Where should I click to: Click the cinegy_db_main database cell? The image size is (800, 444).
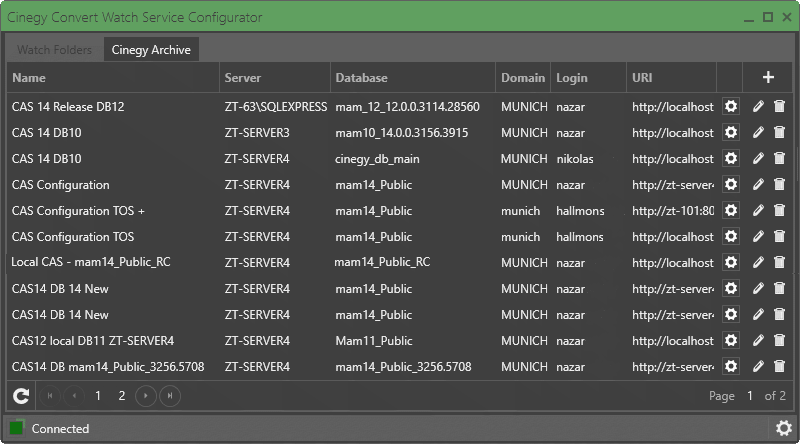coord(377,159)
